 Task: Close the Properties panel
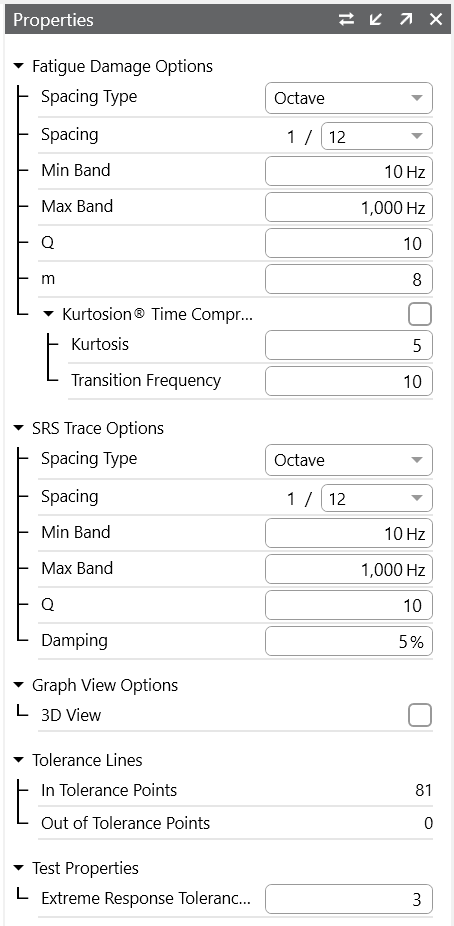pyautogui.click(x=436, y=19)
